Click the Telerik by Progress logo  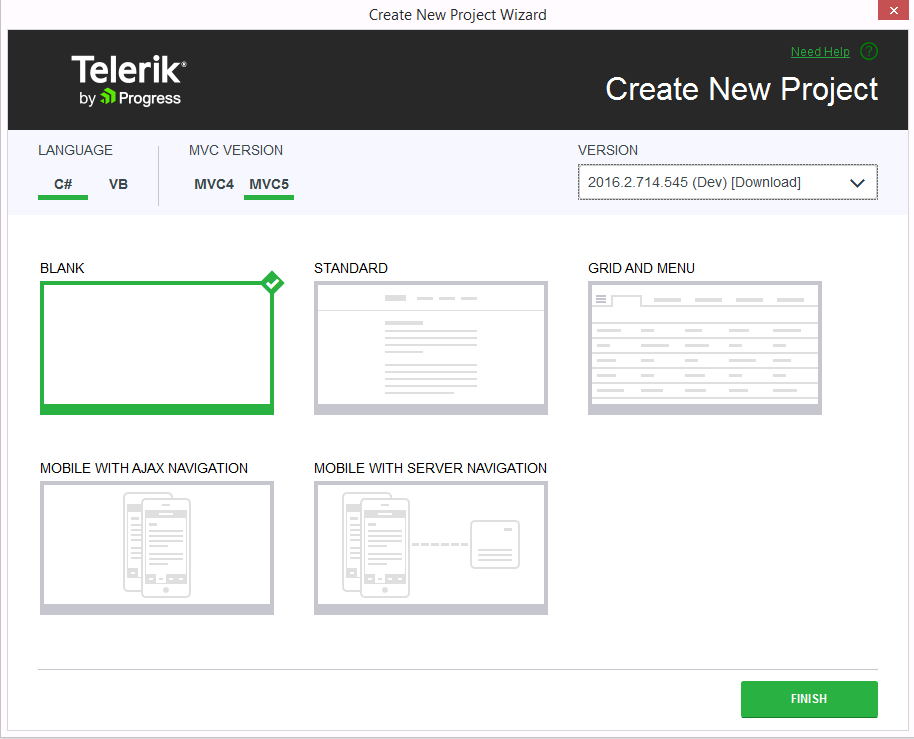coord(129,80)
